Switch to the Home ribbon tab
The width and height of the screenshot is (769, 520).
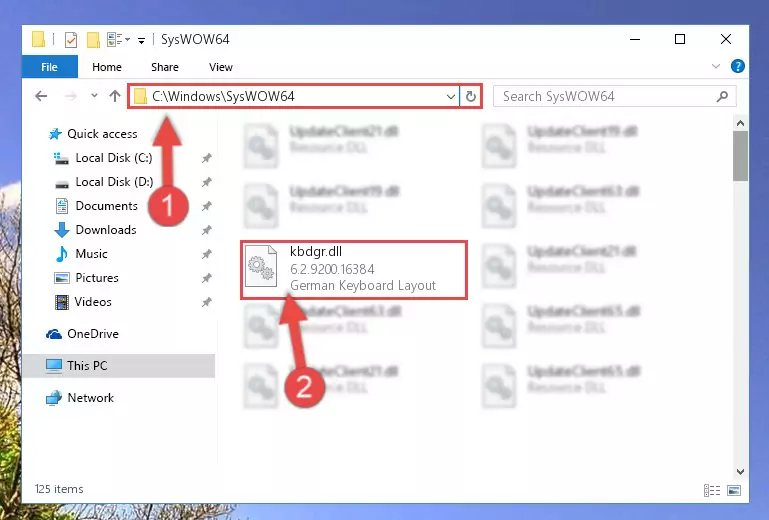[x=106, y=67]
